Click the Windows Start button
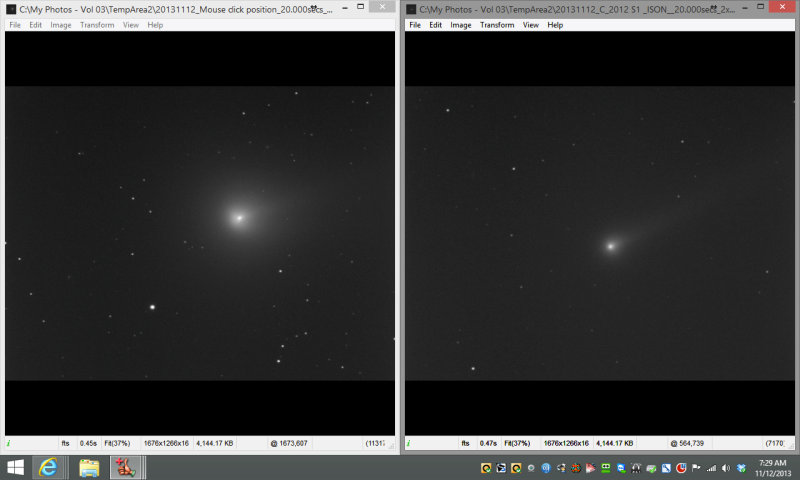Viewport: 800px width, 480px height. pyautogui.click(x=15, y=467)
